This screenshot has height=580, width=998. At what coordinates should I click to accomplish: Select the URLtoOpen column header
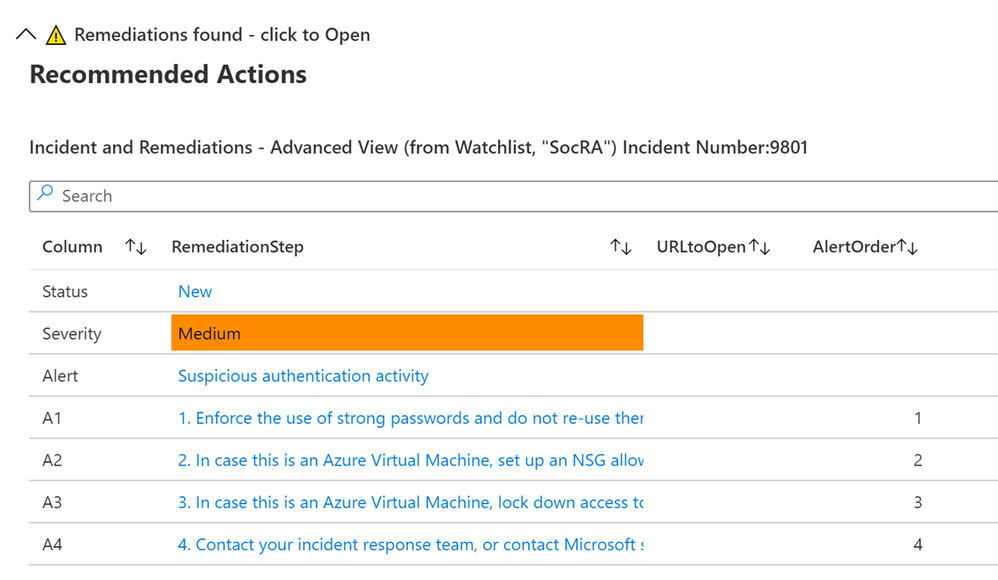click(x=701, y=247)
